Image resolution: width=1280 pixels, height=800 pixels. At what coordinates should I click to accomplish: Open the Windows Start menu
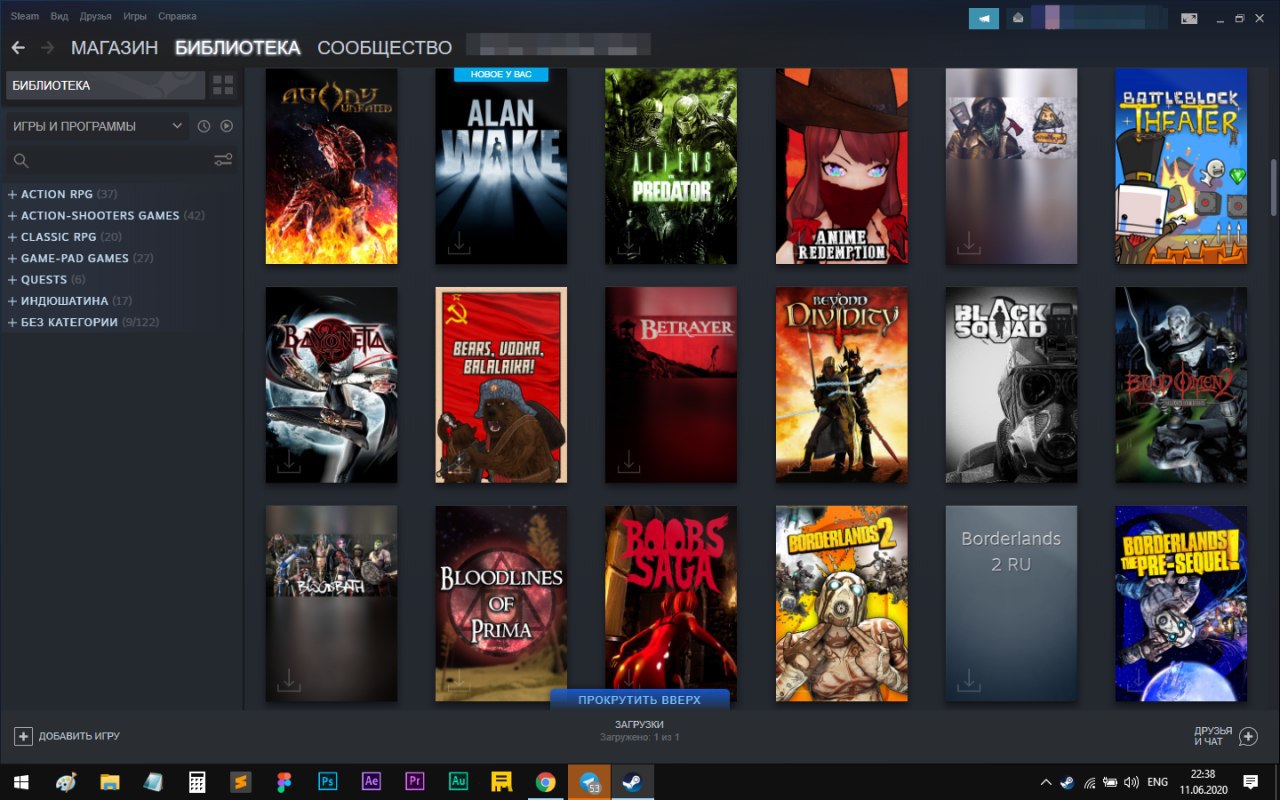point(20,781)
